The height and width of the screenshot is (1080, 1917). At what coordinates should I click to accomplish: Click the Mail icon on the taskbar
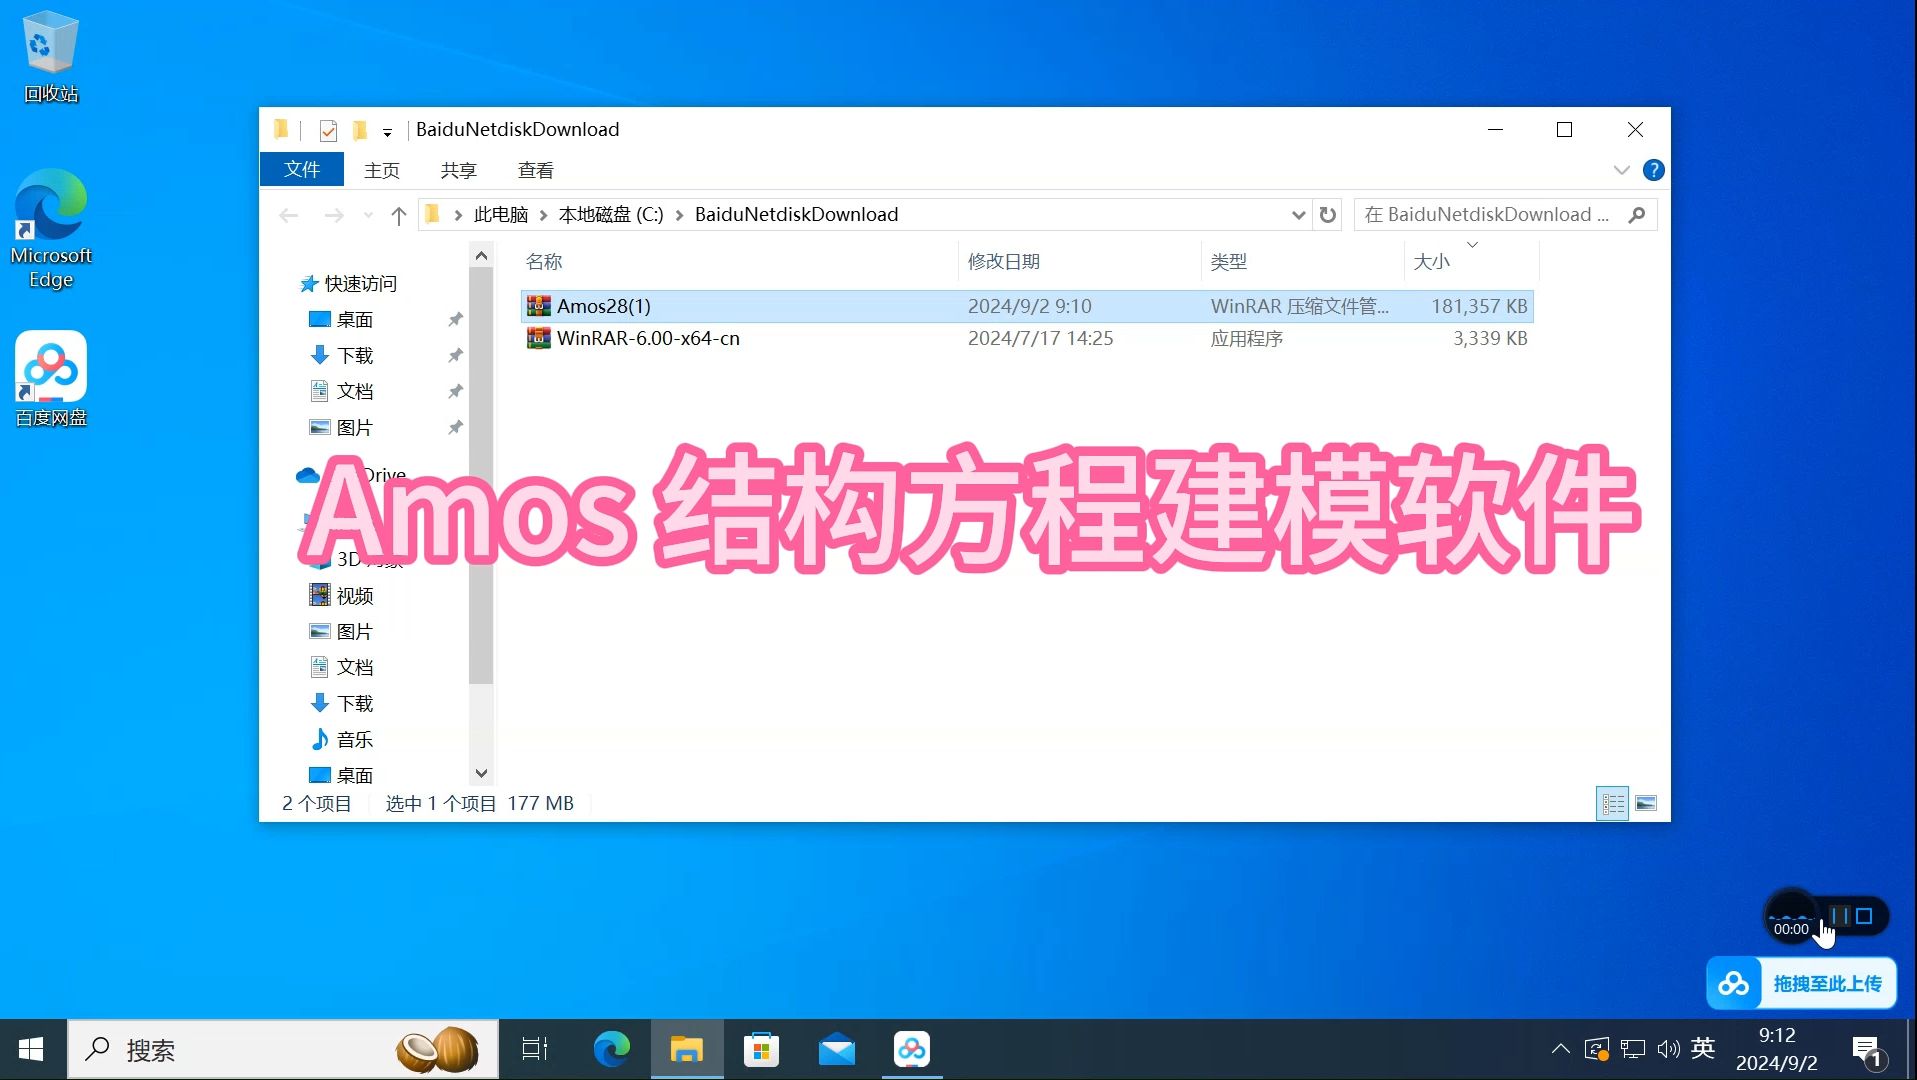pos(836,1049)
